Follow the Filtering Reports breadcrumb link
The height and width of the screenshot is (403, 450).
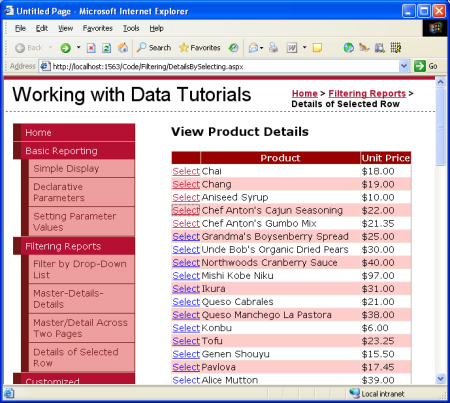tap(367, 94)
